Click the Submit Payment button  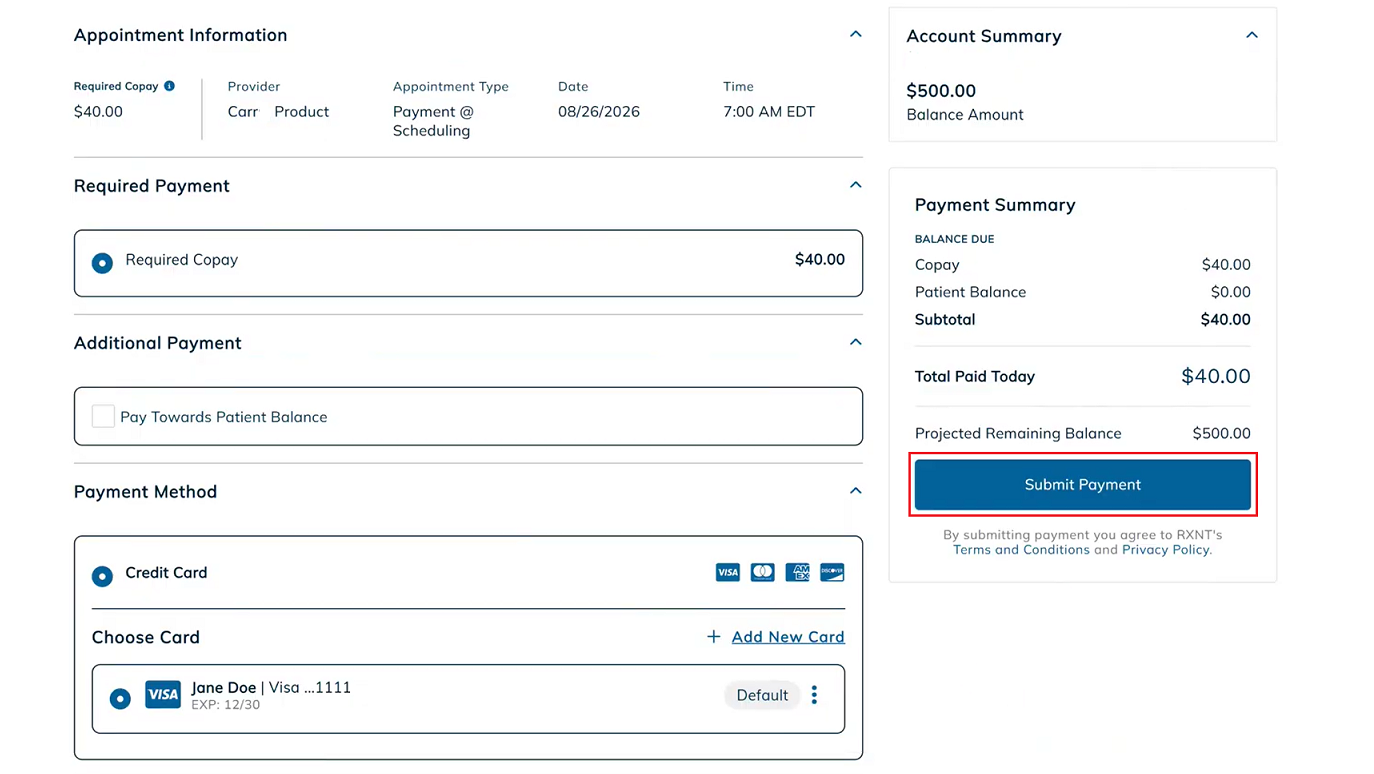pos(1083,484)
